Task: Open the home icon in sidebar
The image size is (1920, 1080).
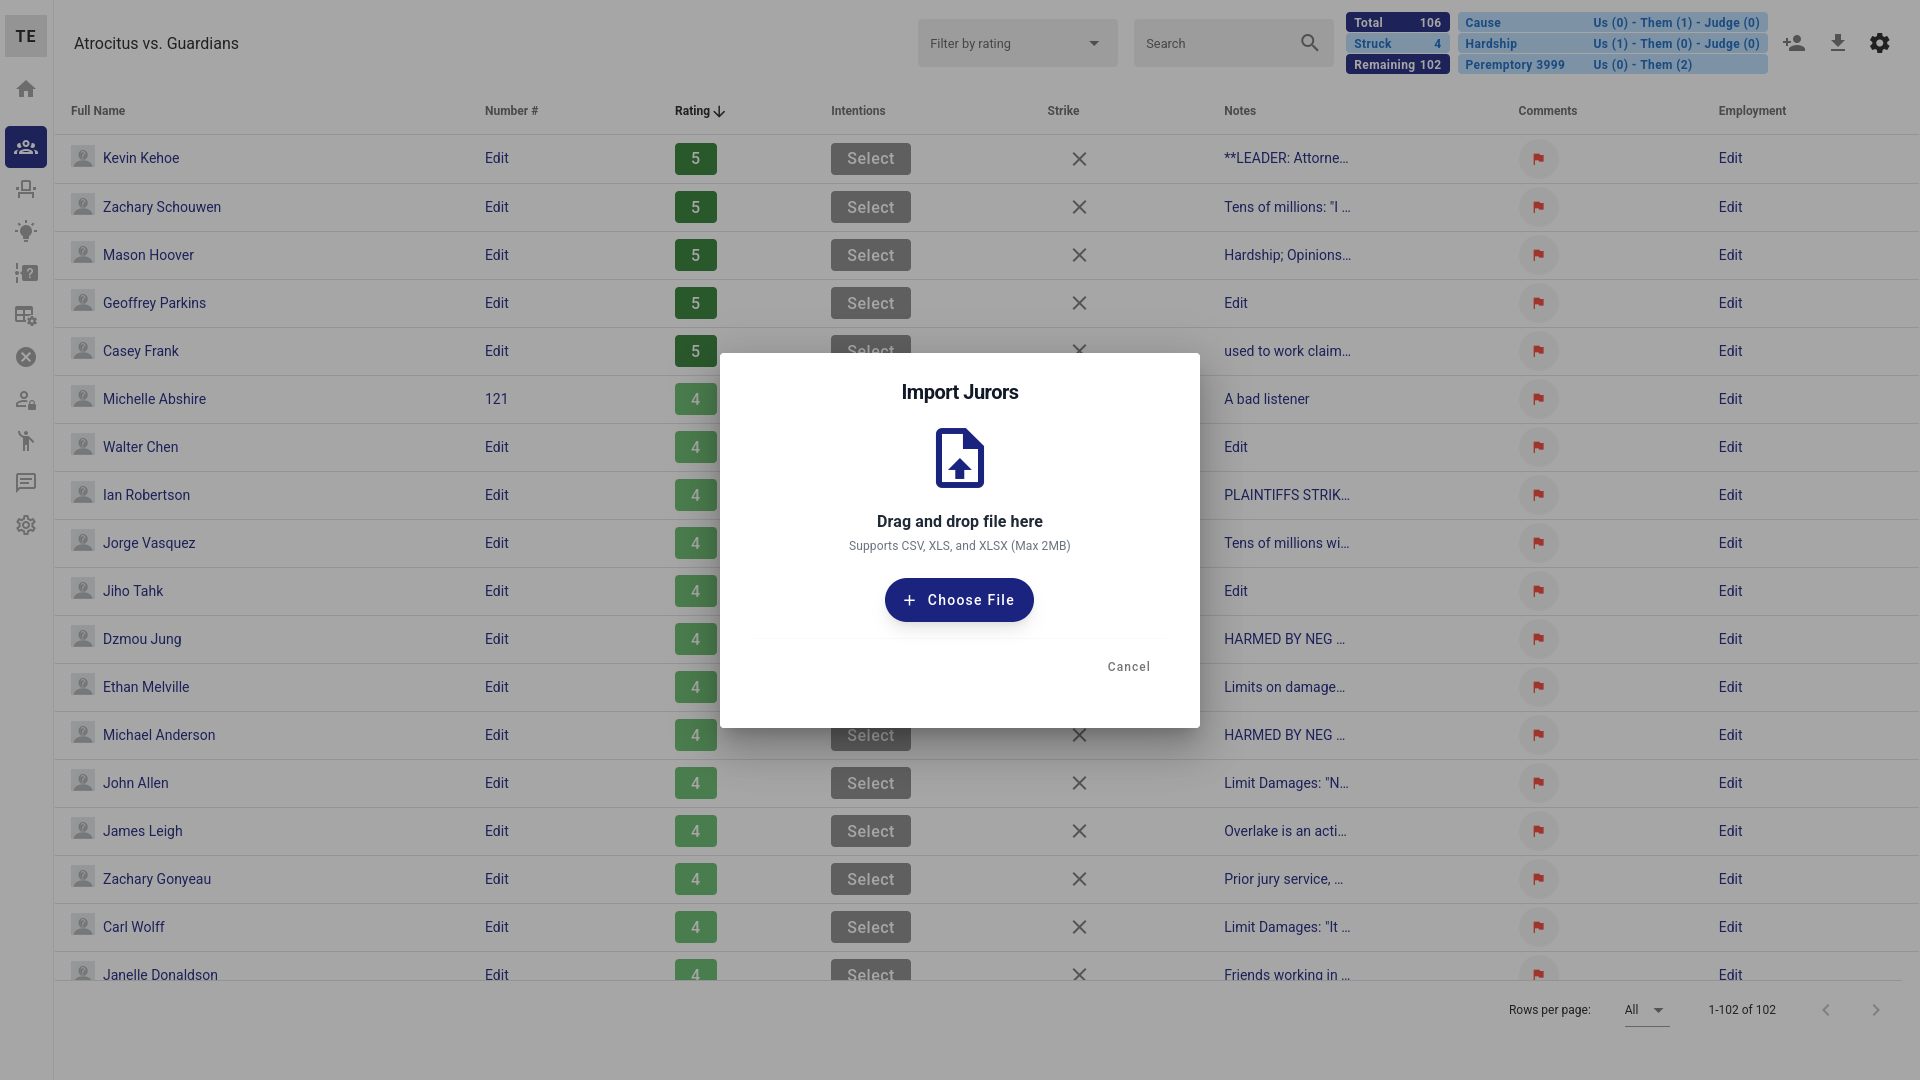Action: tap(26, 89)
